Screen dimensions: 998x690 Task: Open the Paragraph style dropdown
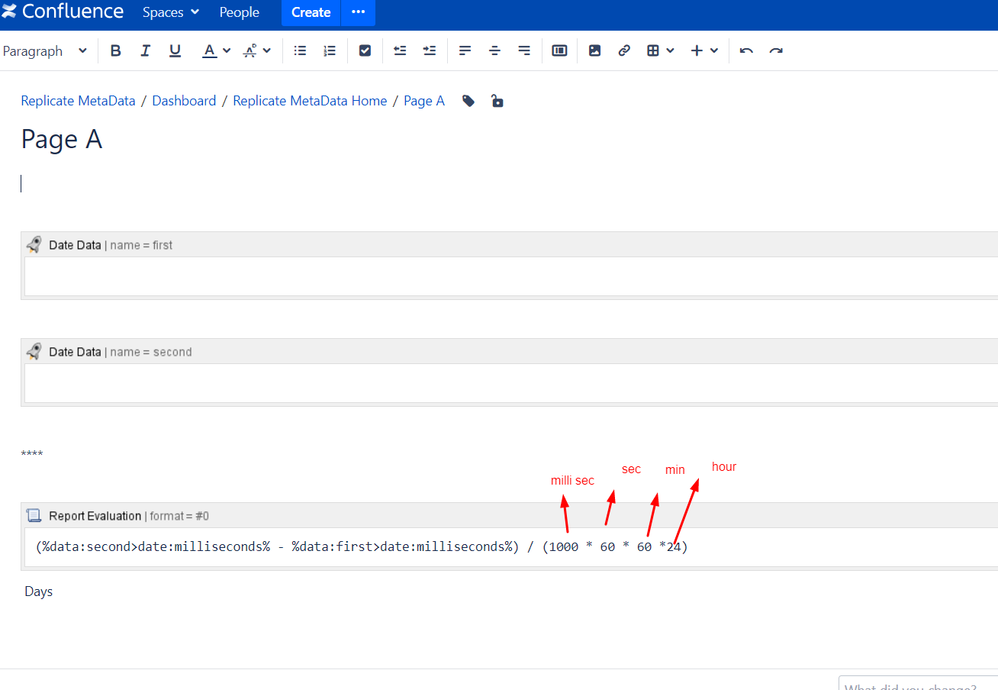(45, 51)
